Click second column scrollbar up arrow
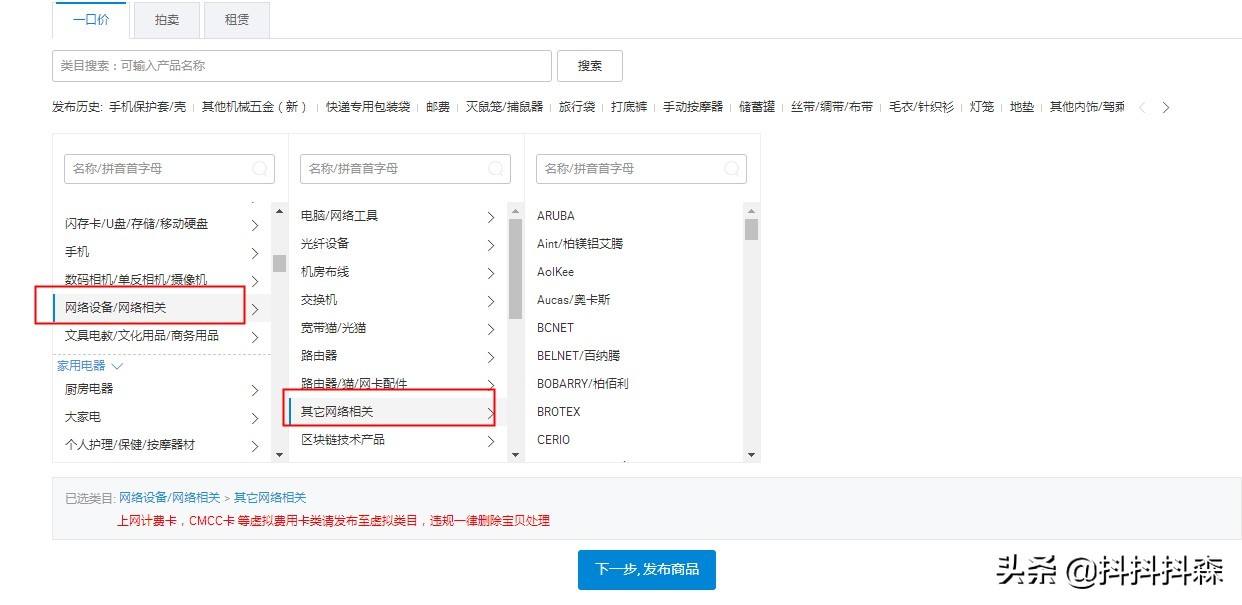The image size is (1242, 605). tap(516, 211)
